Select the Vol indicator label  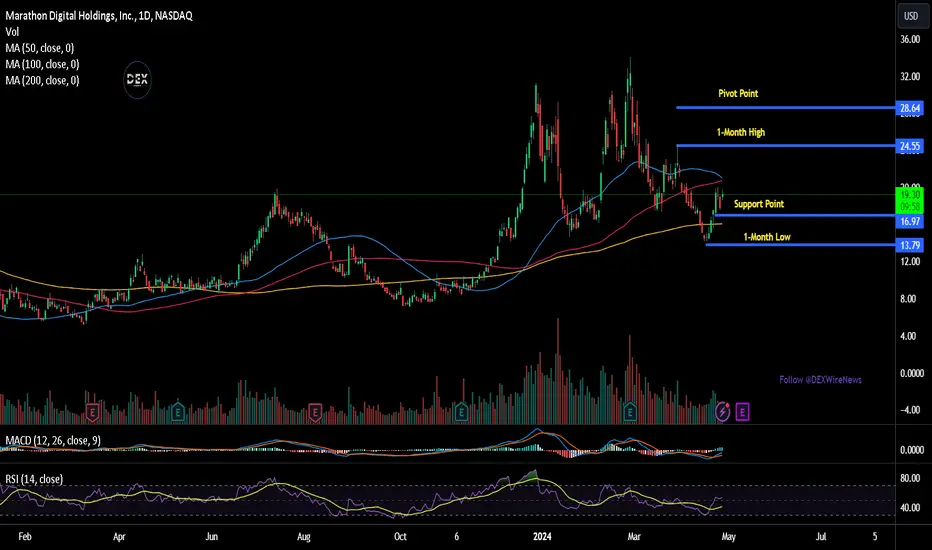[x=12, y=32]
